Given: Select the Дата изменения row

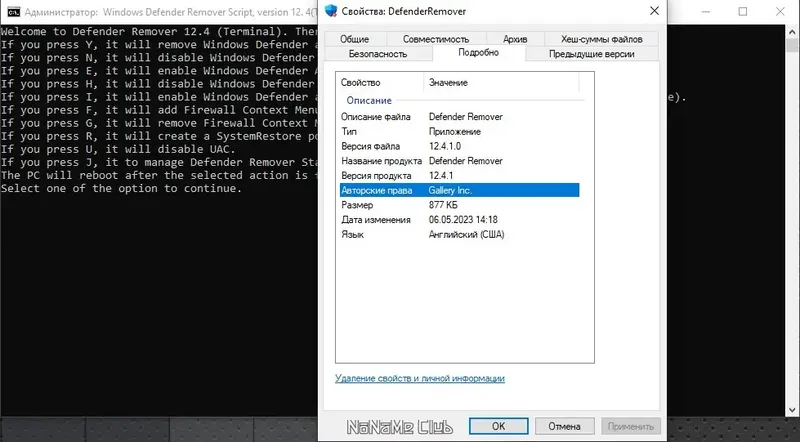Looking at the screenshot, I should [459, 220].
